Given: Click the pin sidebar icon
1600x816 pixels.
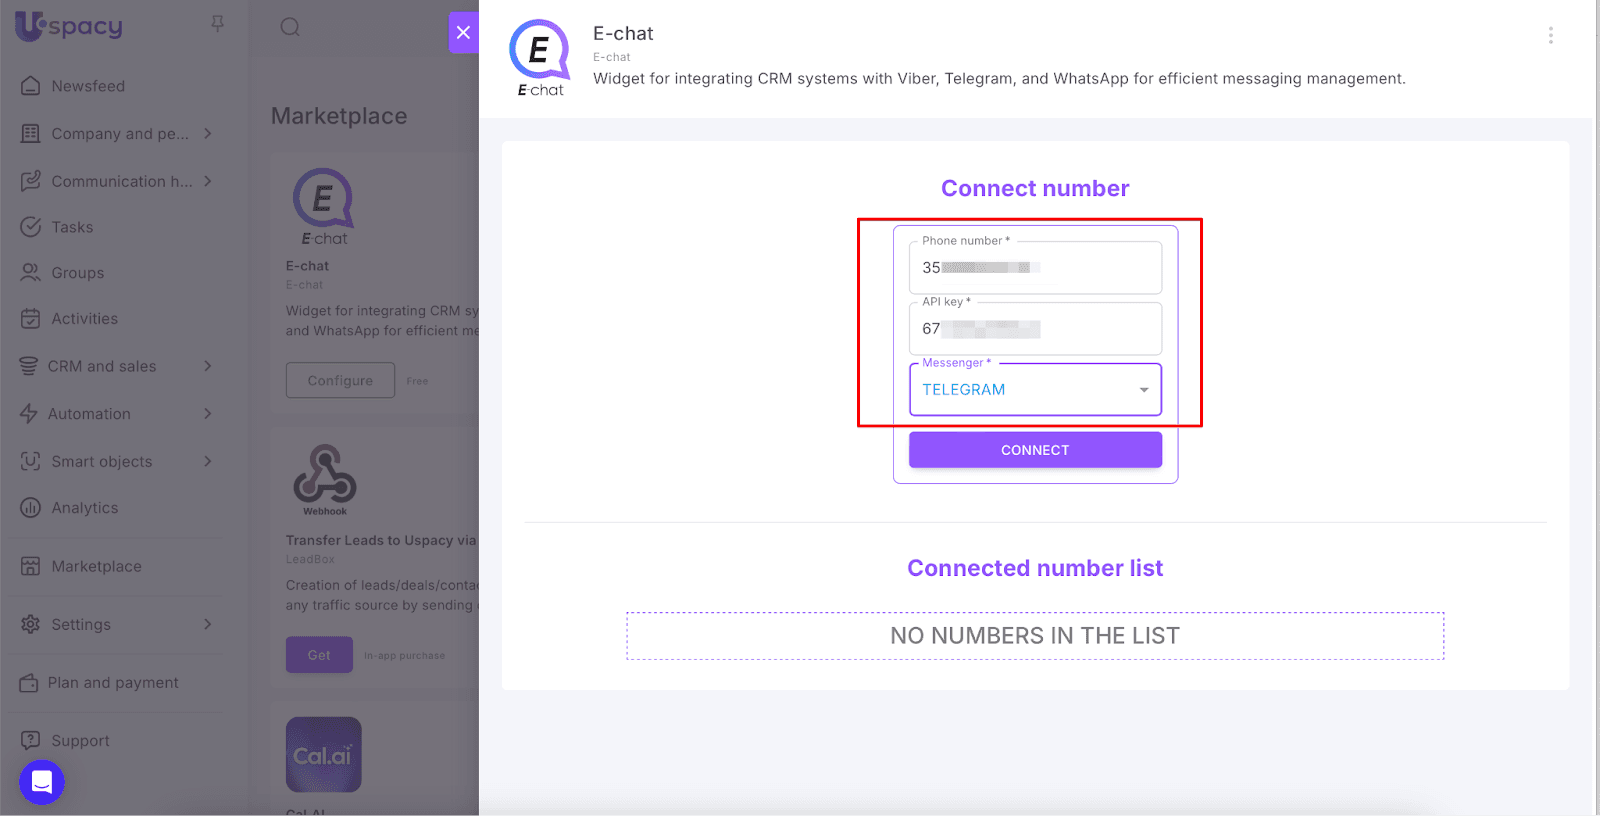Looking at the screenshot, I should (x=217, y=24).
